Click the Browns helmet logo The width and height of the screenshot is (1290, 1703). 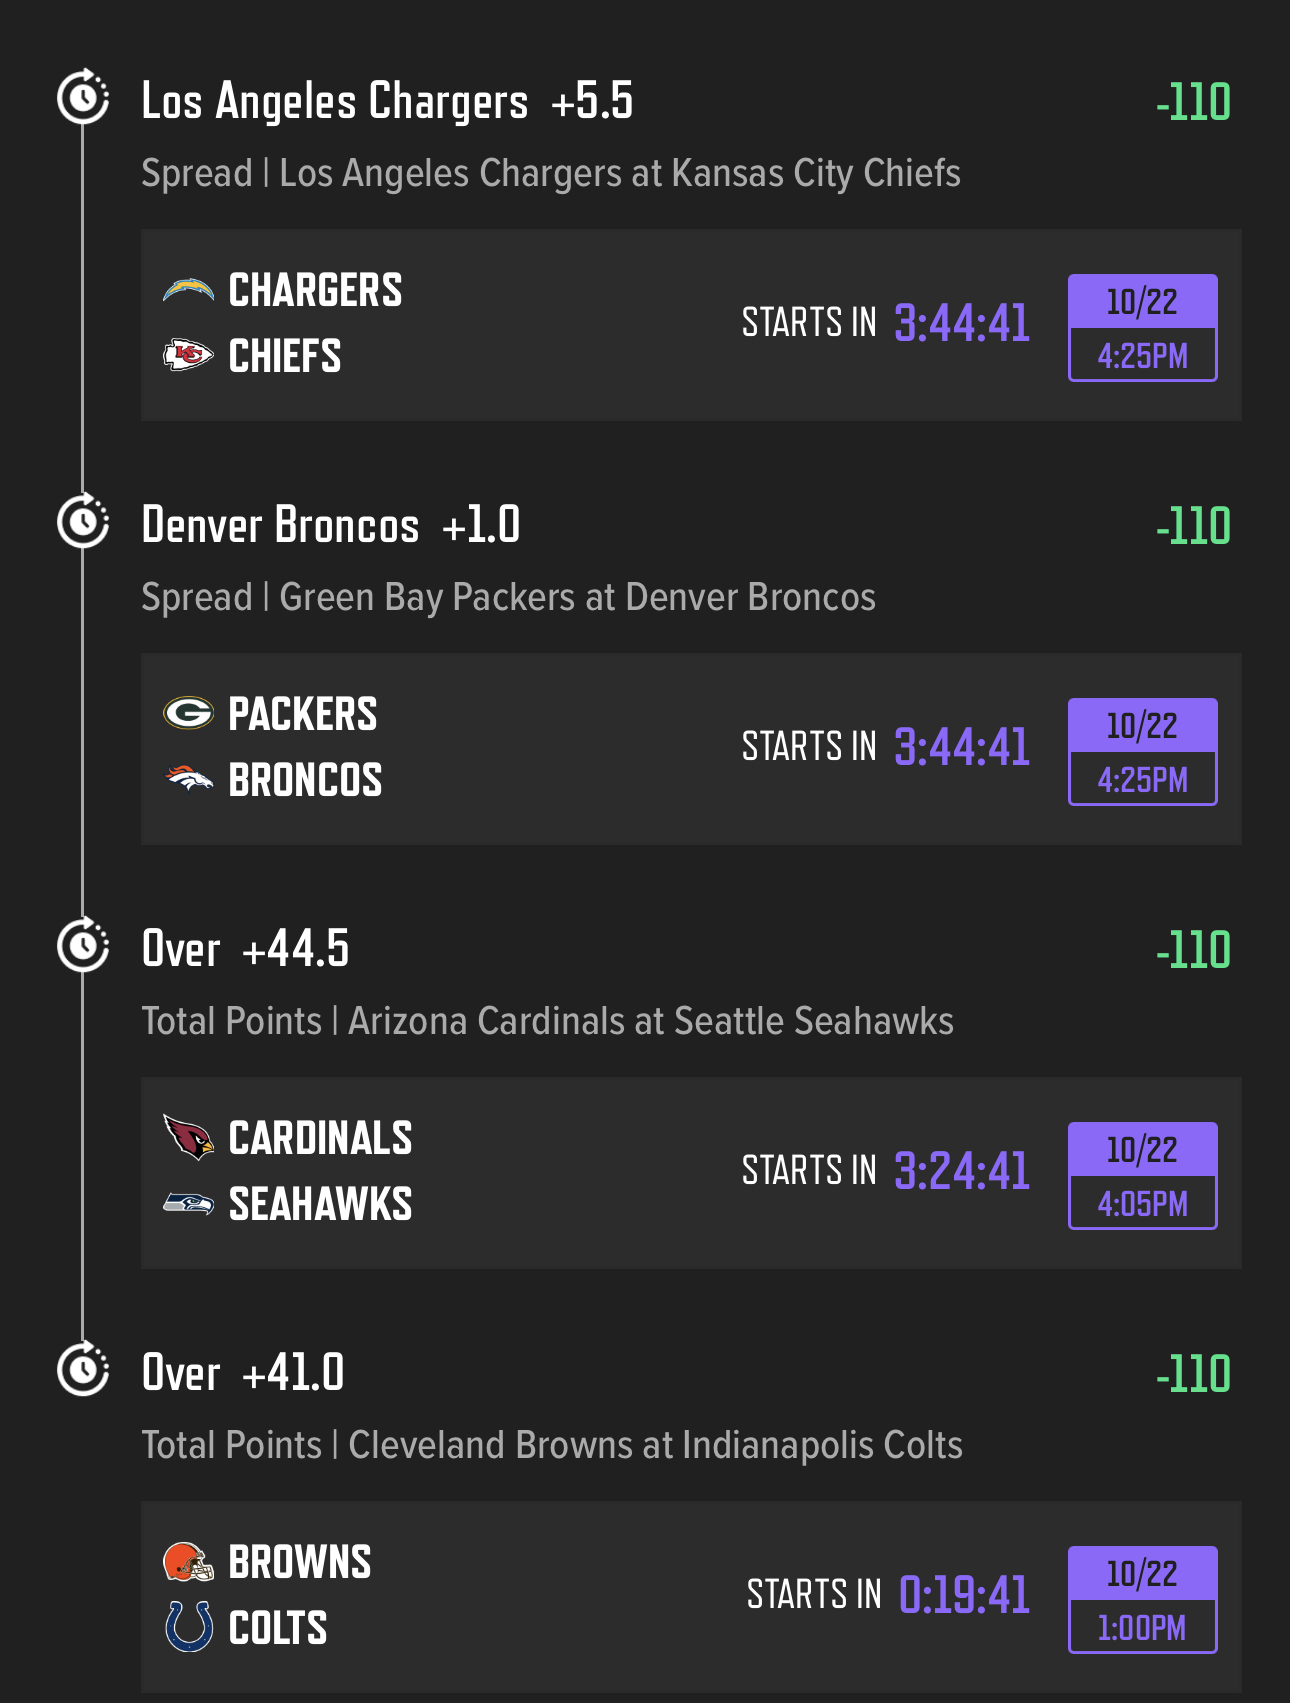(188, 1561)
